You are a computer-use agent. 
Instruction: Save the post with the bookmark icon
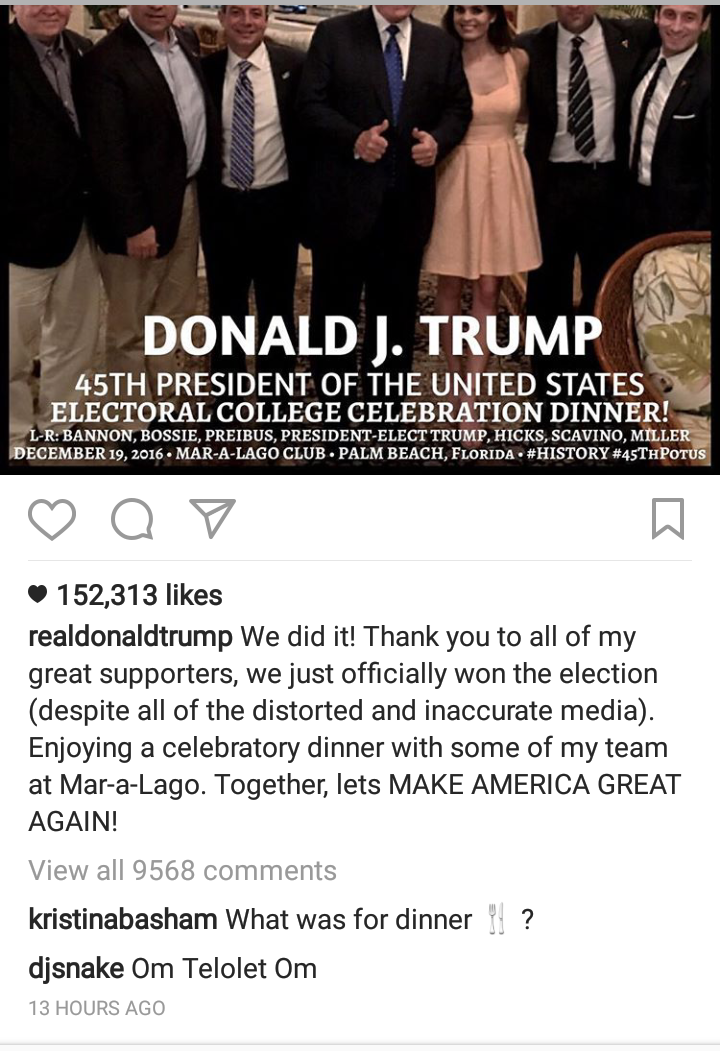tap(668, 519)
